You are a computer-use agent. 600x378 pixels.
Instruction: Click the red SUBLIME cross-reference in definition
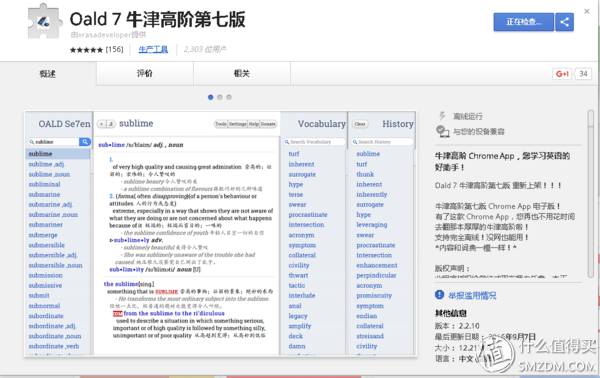(x=167, y=292)
